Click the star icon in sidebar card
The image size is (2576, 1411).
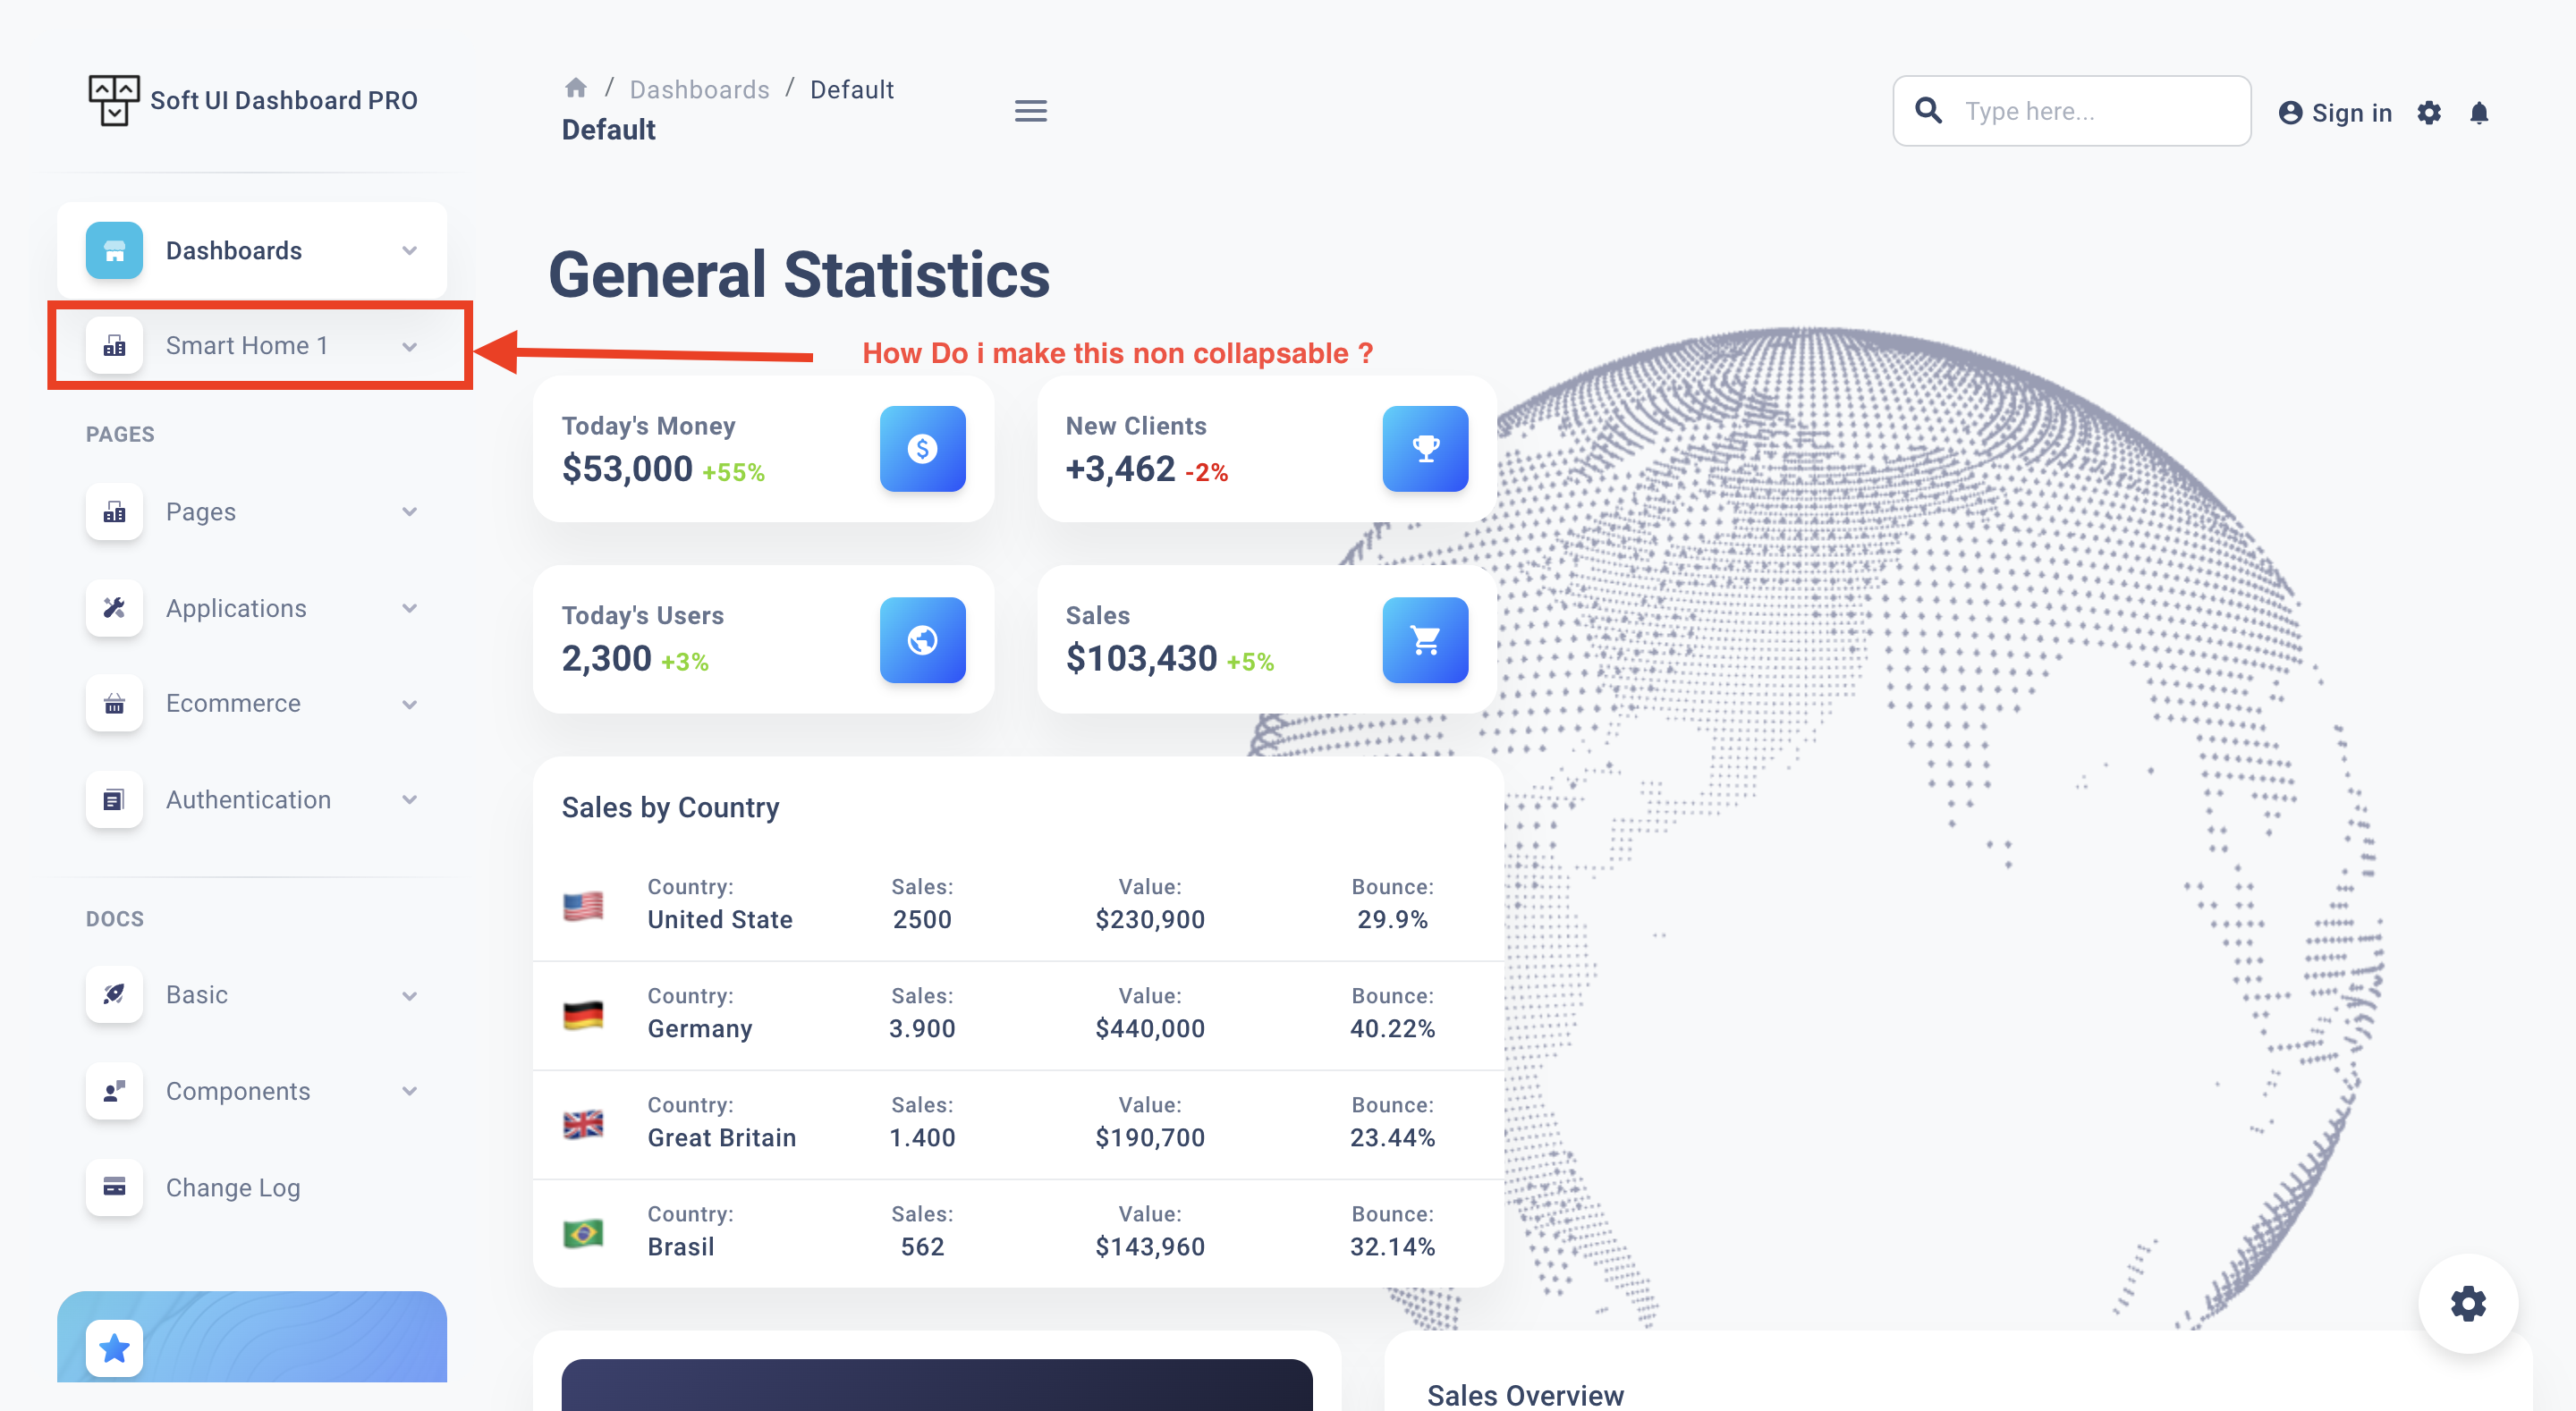(x=114, y=1348)
